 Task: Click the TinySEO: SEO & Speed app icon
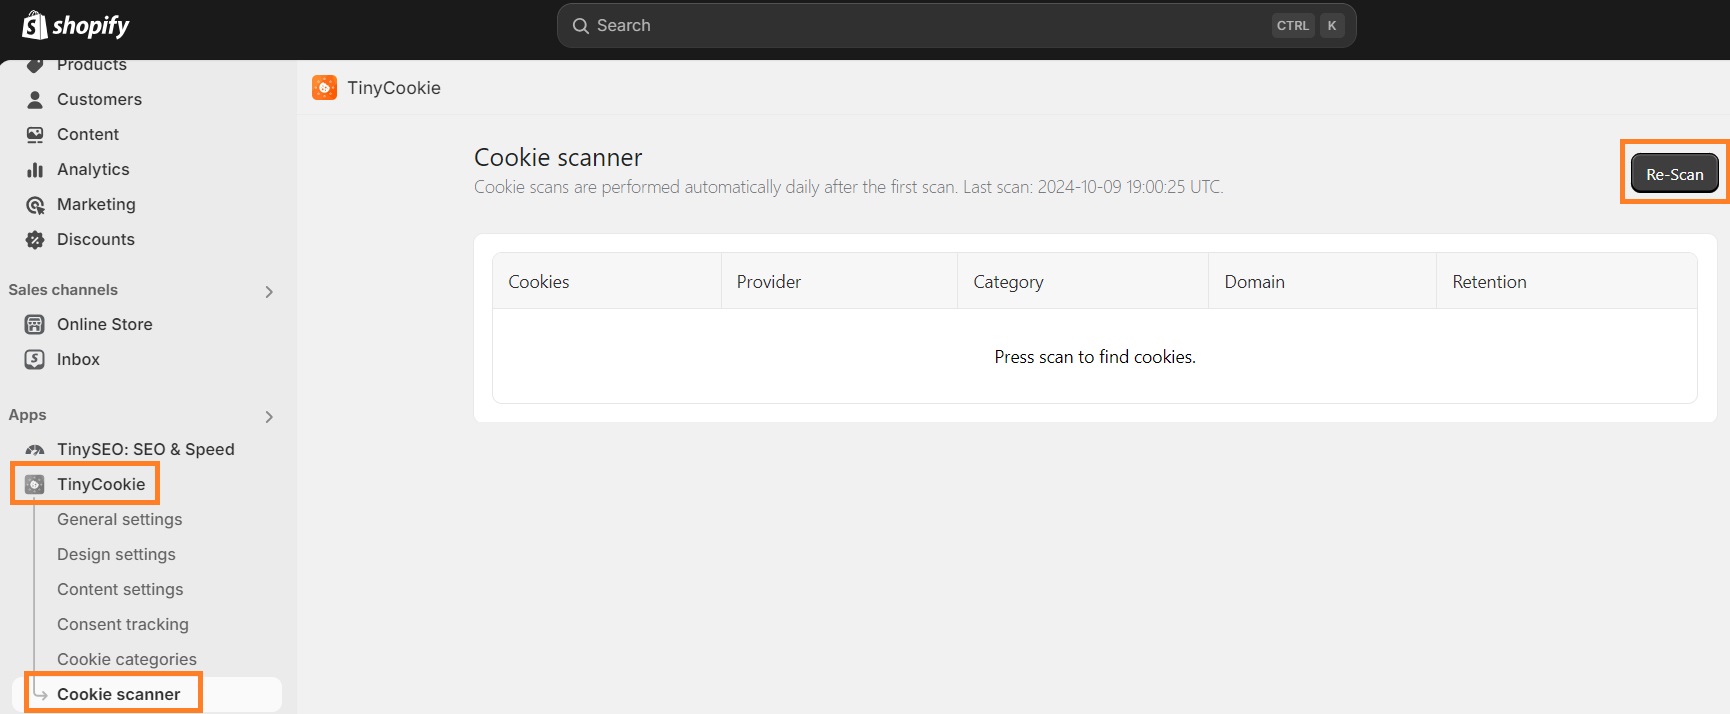pyautogui.click(x=34, y=448)
